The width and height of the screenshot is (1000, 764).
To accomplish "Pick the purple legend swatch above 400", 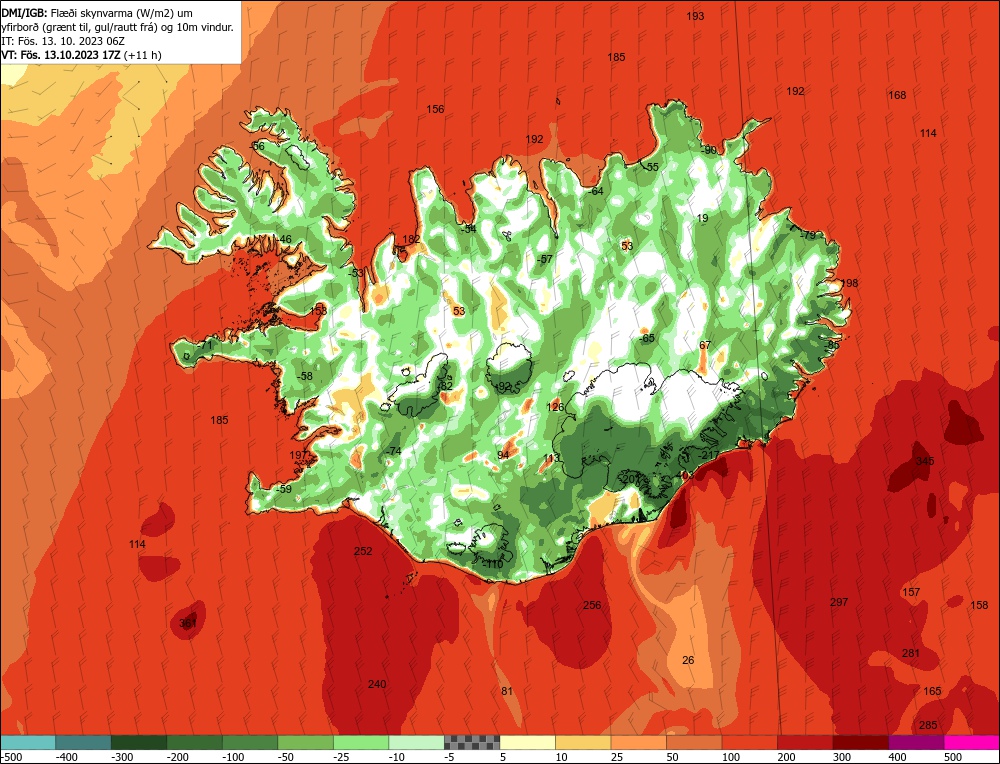I will 916,742.
